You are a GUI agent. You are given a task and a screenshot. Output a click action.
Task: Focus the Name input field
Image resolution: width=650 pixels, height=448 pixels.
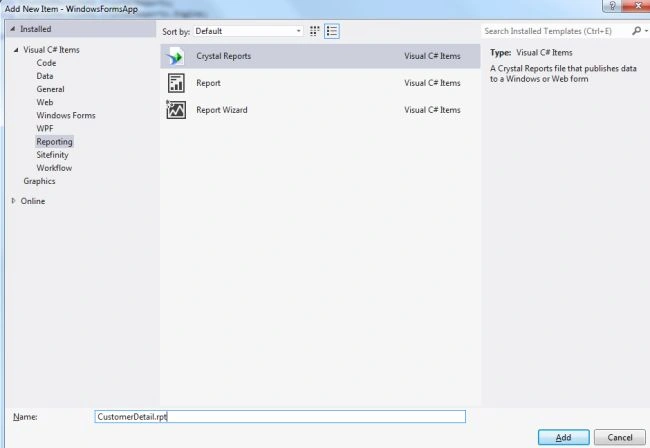[280, 417]
